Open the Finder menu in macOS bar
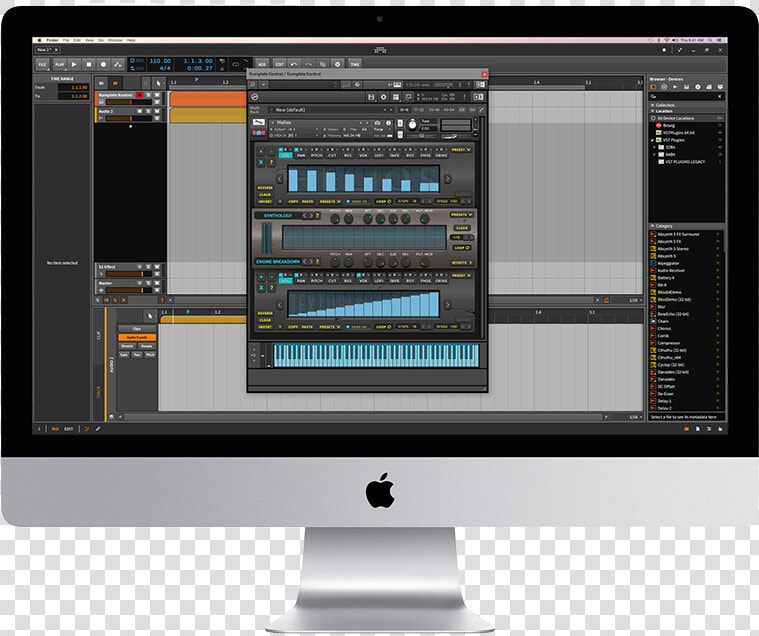 pyautogui.click(x=52, y=40)
